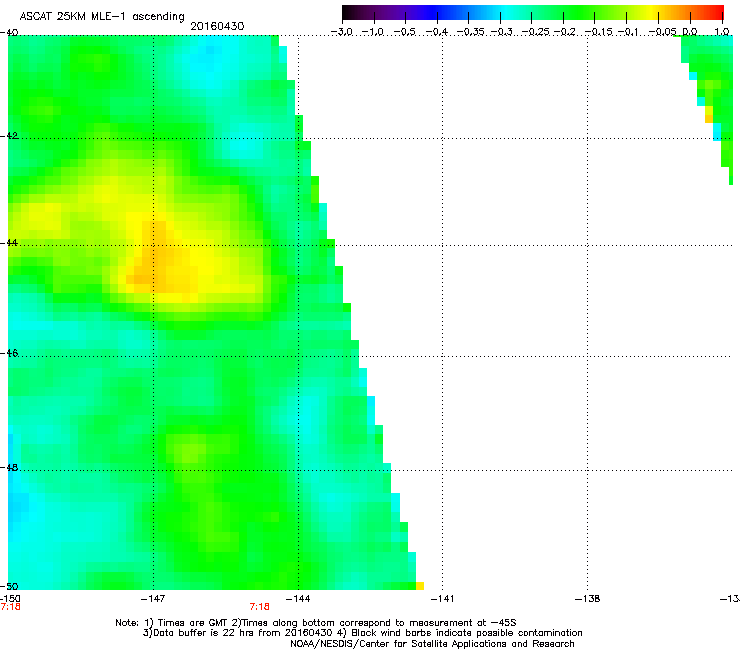Click the date label 20160430
The width and height of the screenshot is (740, 650).
217,26
